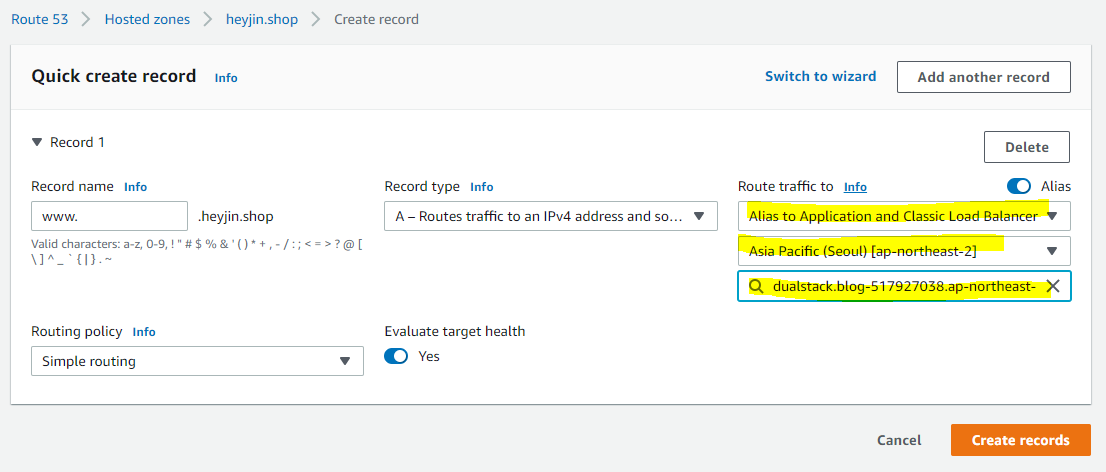The width and height of the screenshot is (1106, 472).
Task: Navigate to Hosted zones breadcrumb
Action: pyautogui.click(x=148, y=19)
